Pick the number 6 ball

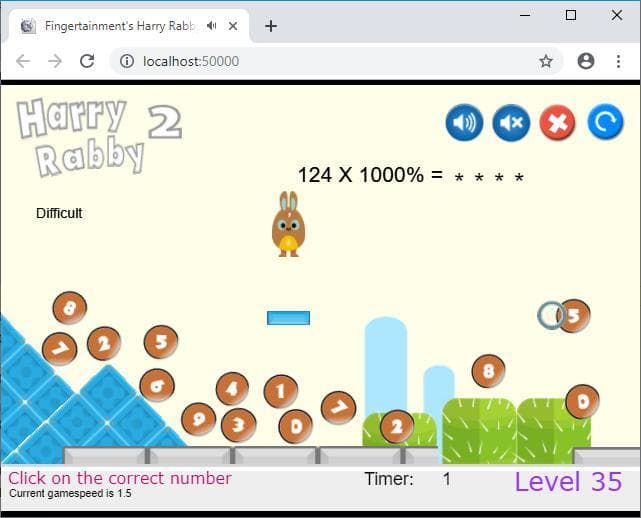point(157,385)
